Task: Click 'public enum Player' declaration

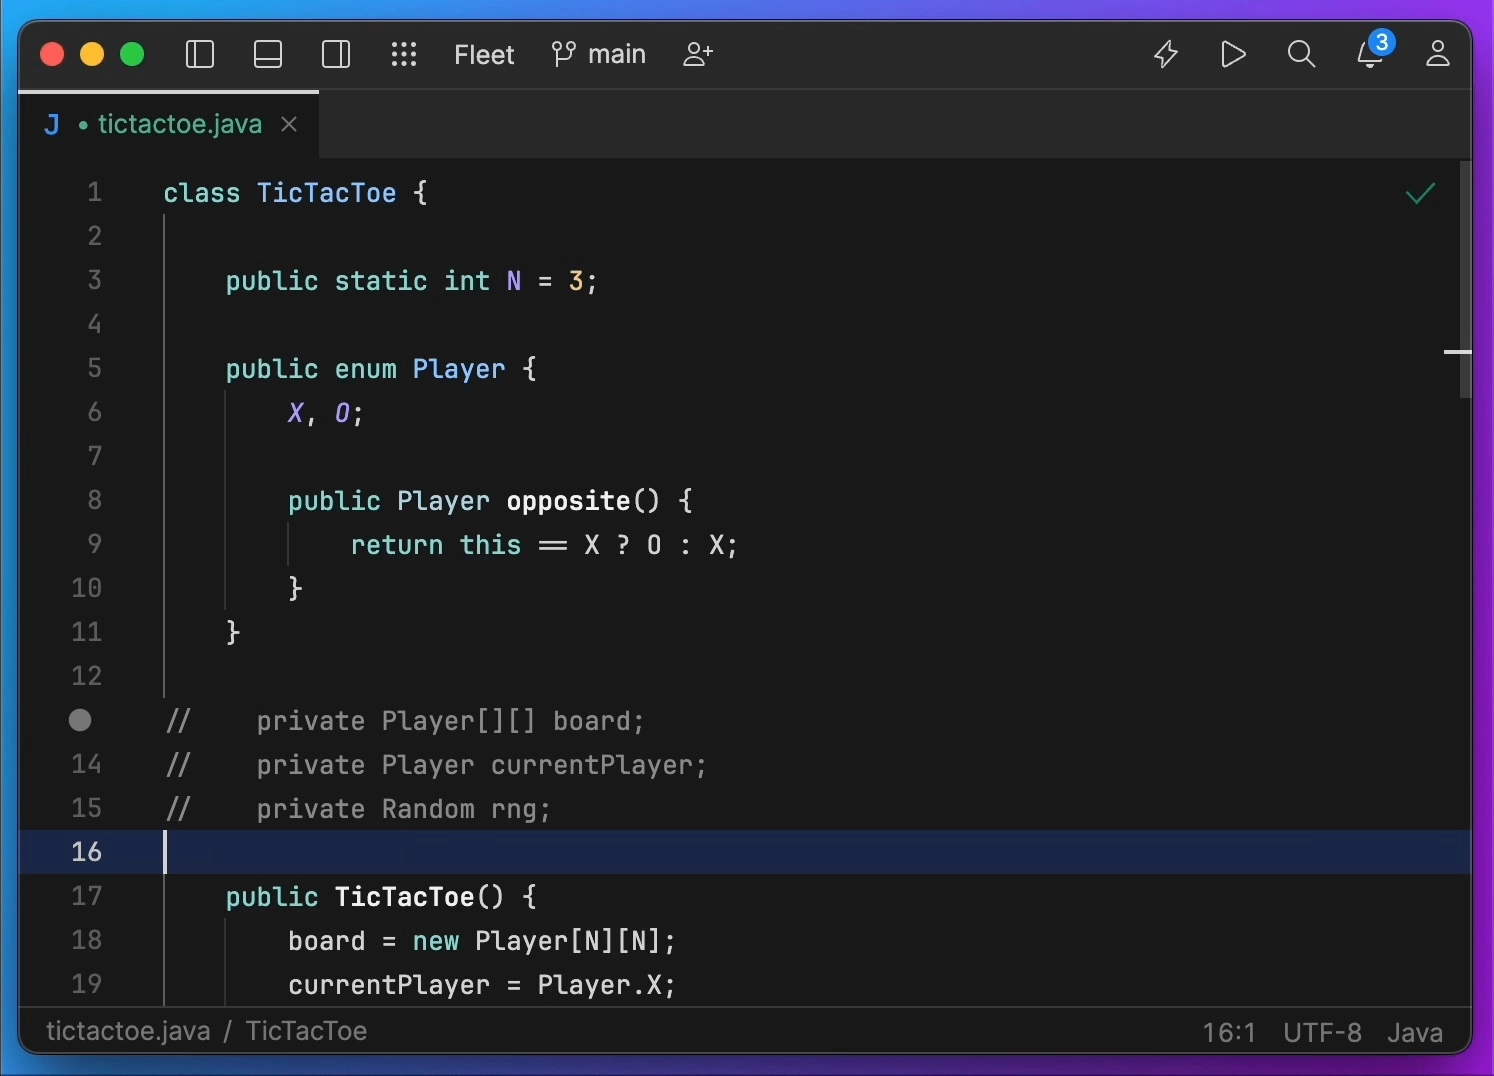Action: click(366, 369)
